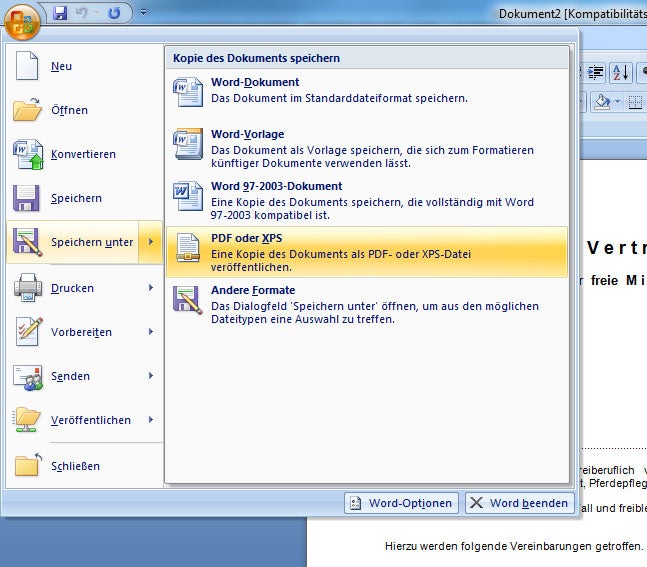The width and height of the screenshot is (647, 567).
Task: Click the sort A-Z icon in the ribbon
Action: click(x=621, y=73)
